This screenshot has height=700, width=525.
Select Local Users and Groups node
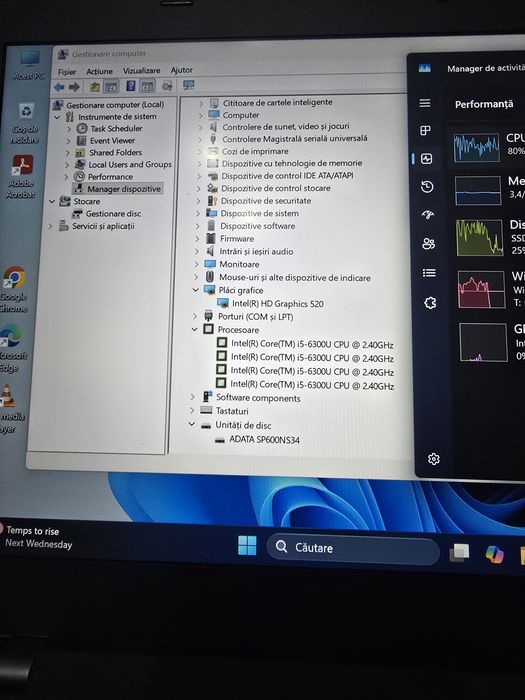(x=130, y=165)
